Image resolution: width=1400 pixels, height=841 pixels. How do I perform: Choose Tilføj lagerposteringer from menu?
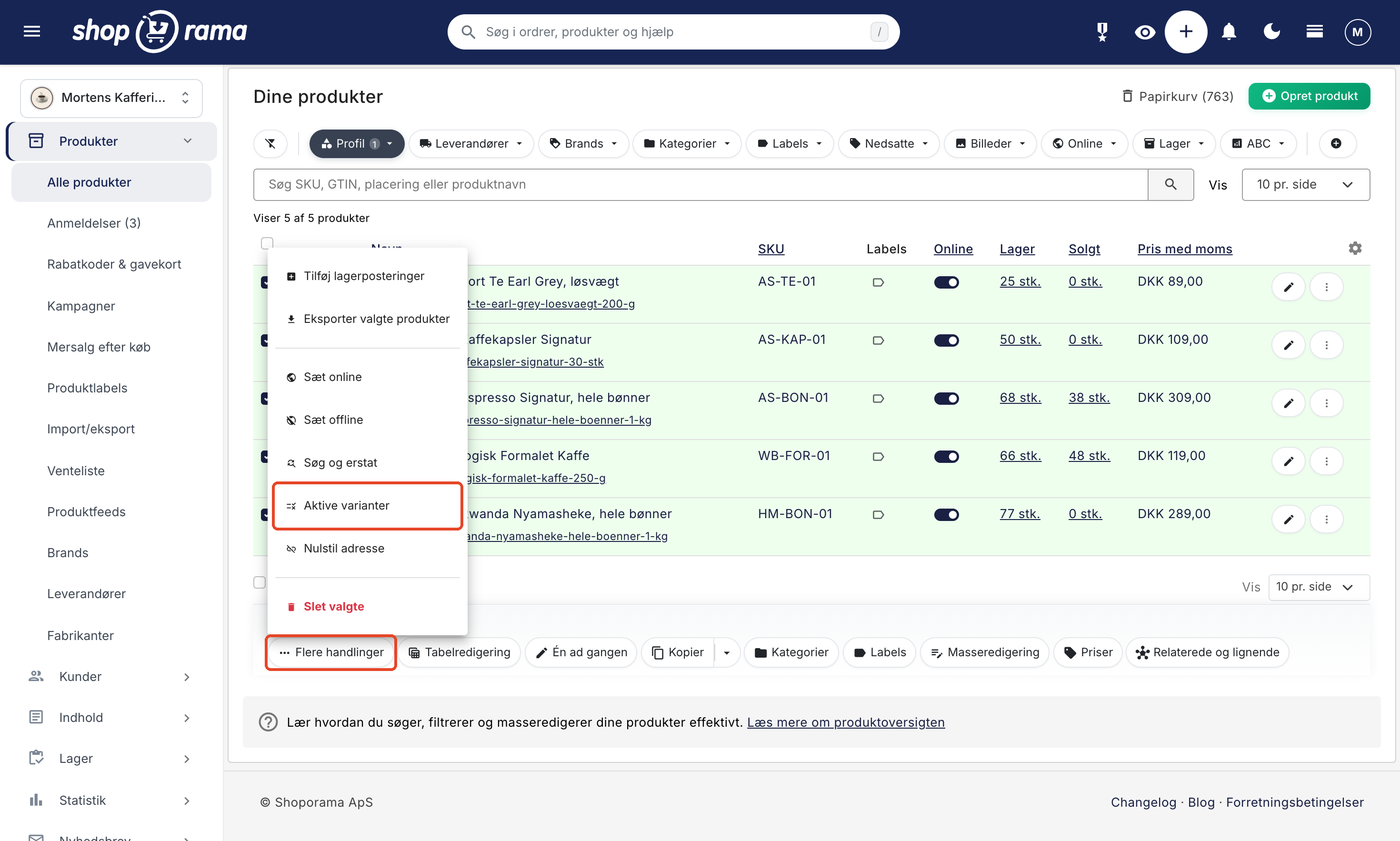[x=367, y=276]
